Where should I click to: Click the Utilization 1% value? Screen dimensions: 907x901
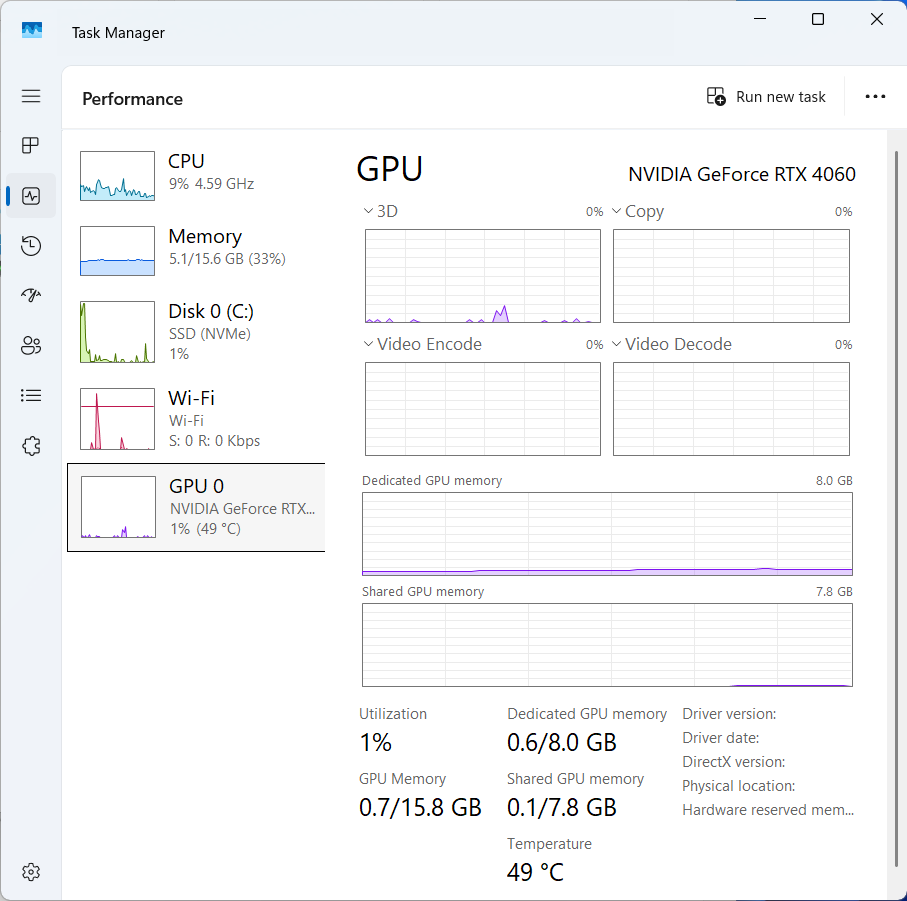tap(375, 742)
